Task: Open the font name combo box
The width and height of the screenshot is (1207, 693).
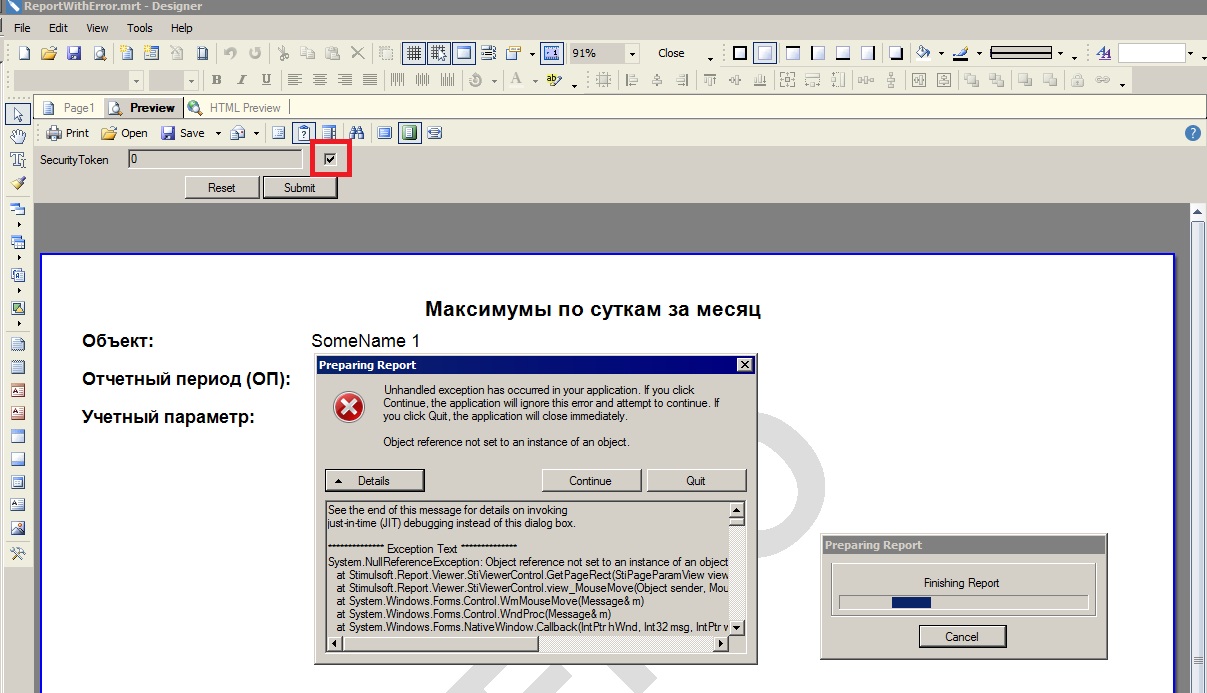Action: pos(136,80)
